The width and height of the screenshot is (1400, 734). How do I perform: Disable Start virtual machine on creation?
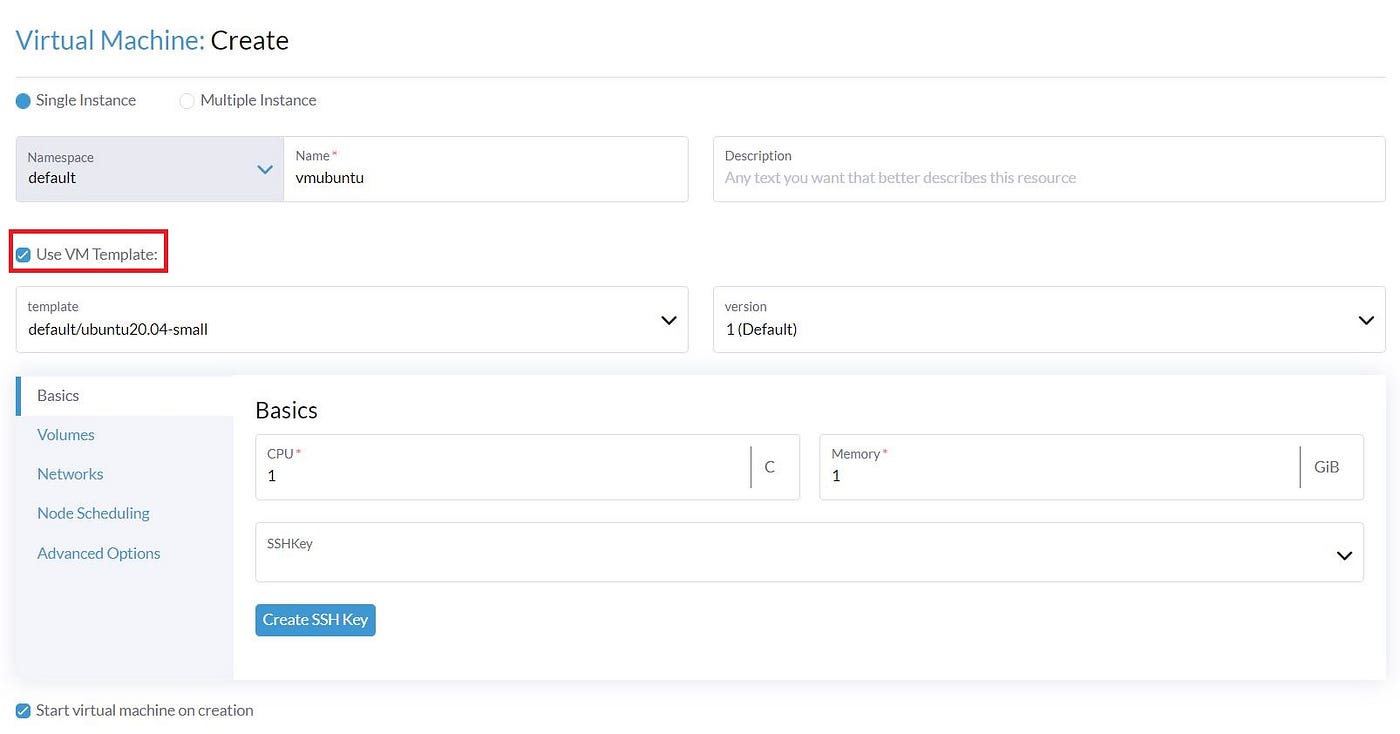click(x=22, y=710)
